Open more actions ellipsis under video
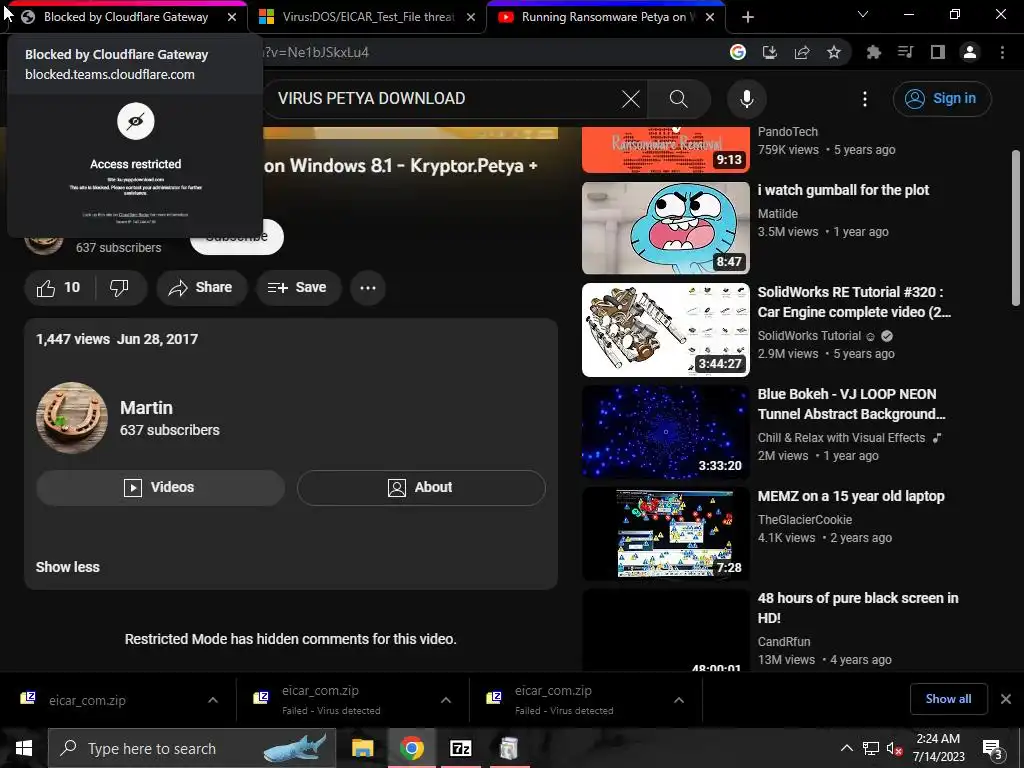This screenshot has width=1024, height=768. [x=368, y=287]
